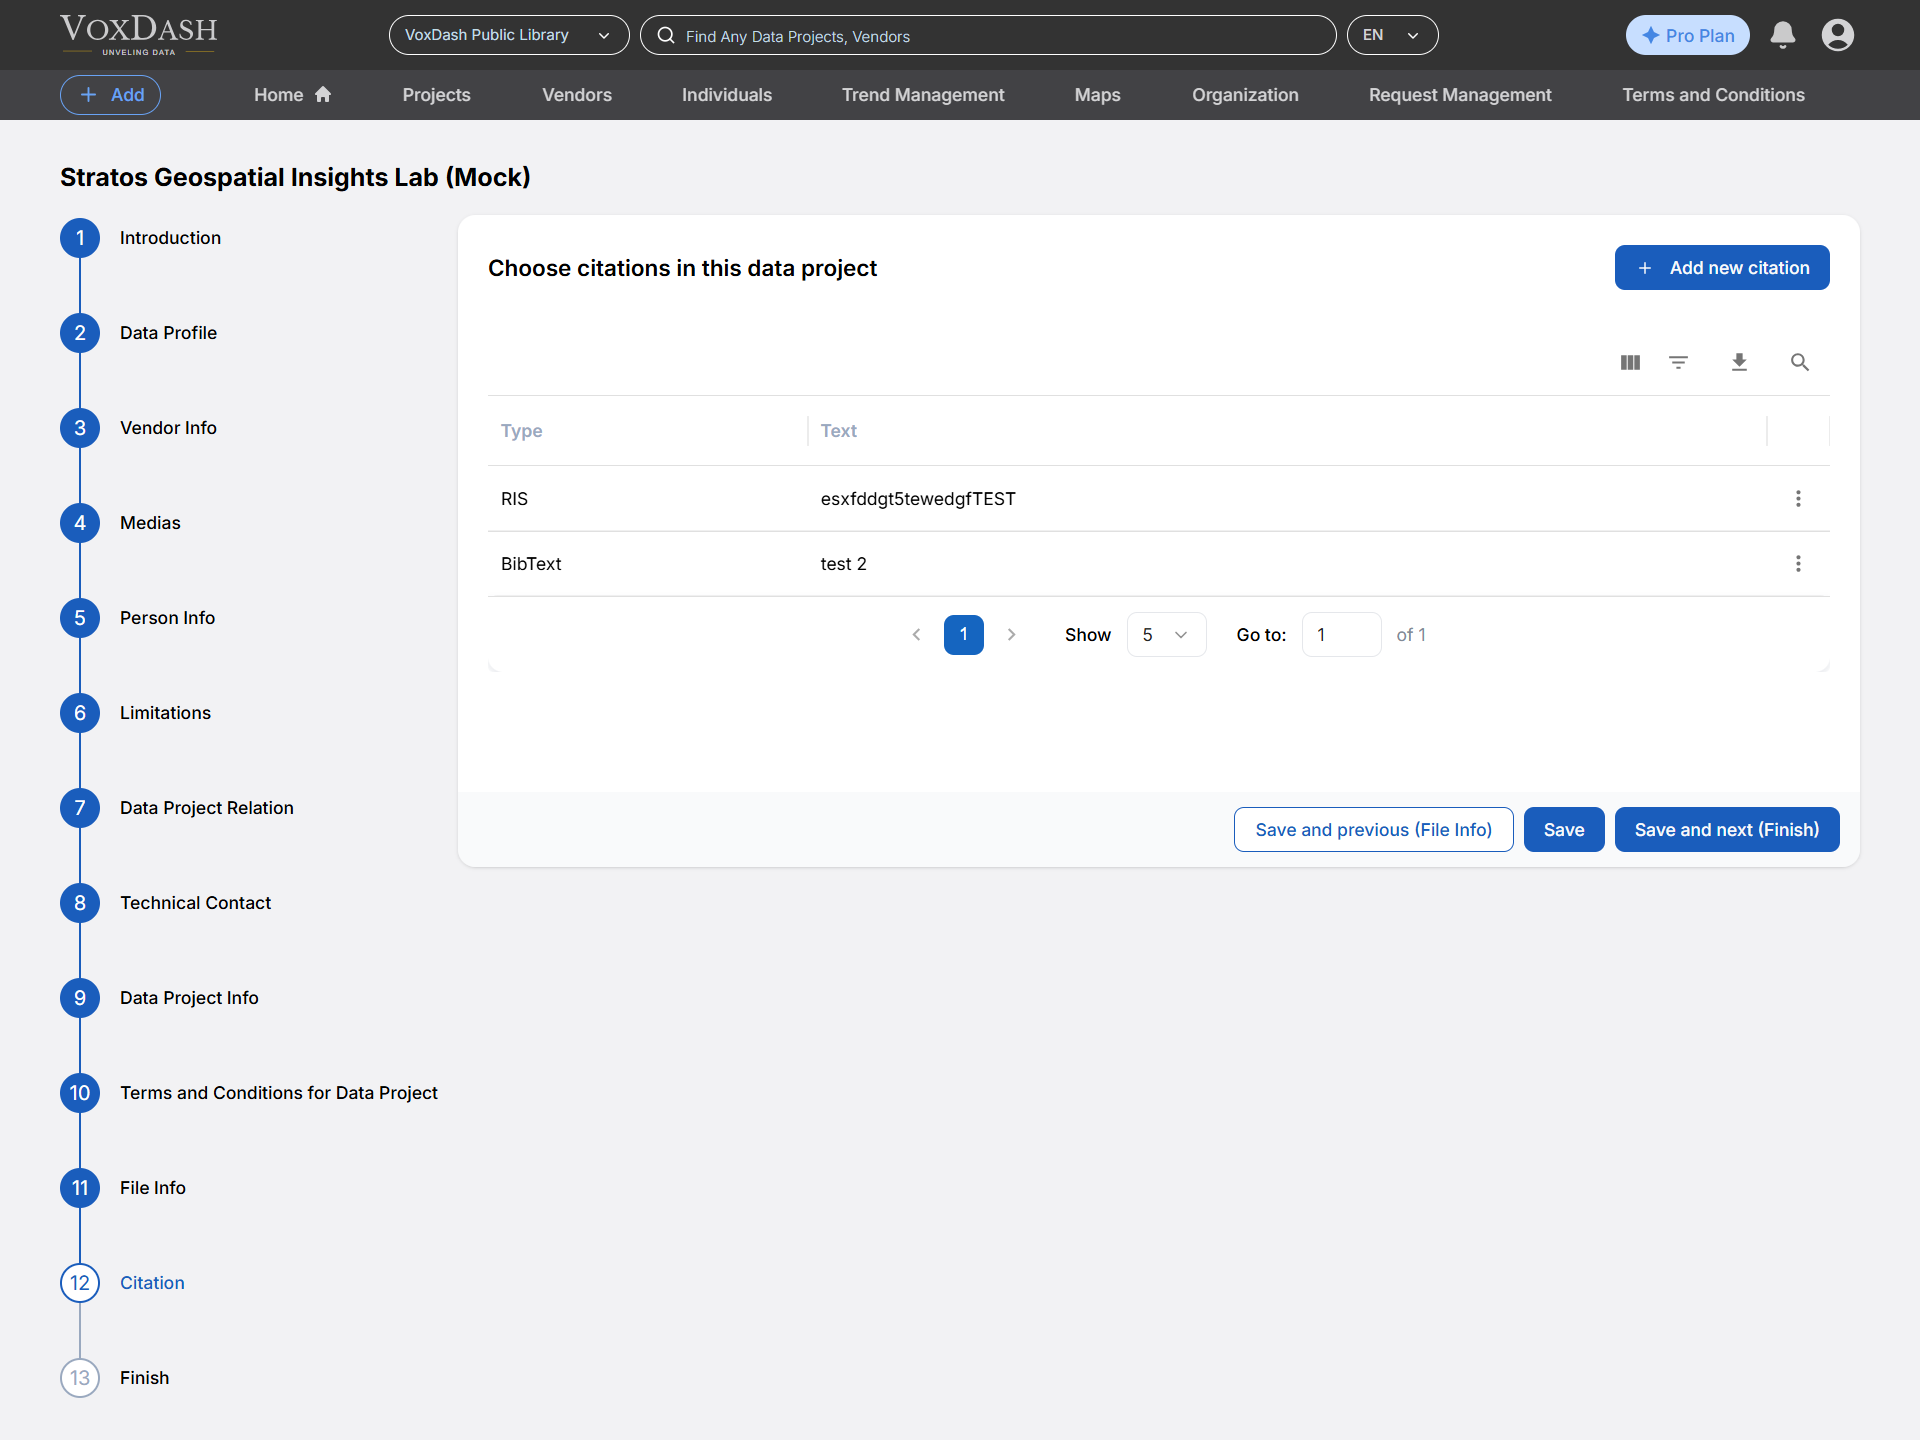Click the Go to page number field
1920x1440 pixels.
1340,635
